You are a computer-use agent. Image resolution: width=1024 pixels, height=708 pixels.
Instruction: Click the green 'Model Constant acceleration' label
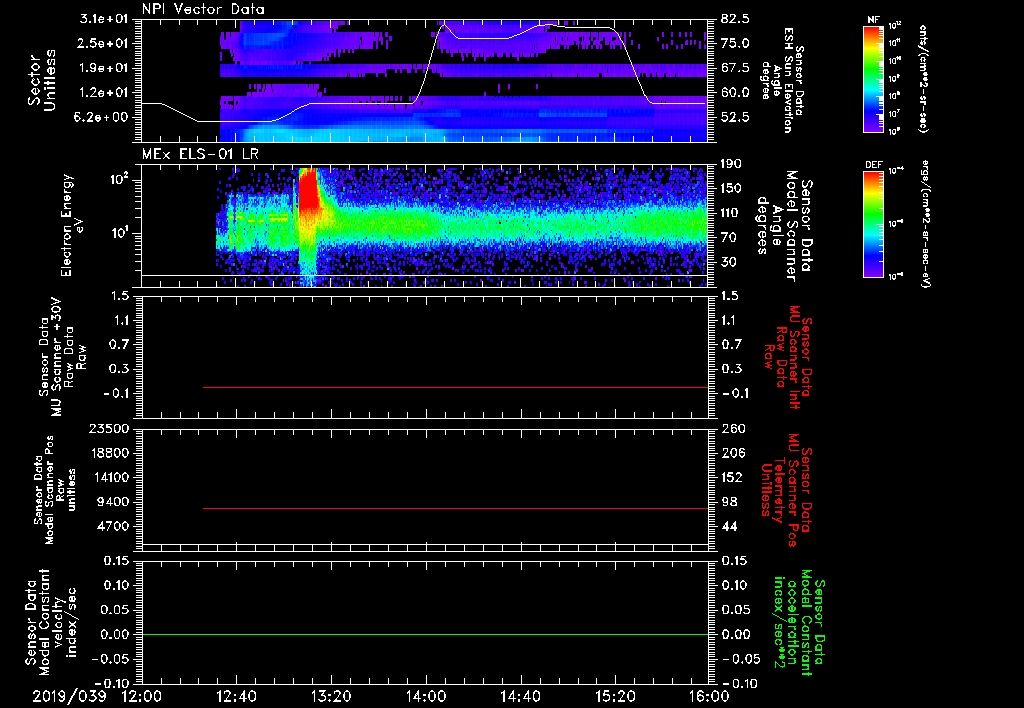pyautogui.click(x=798, y=620)
